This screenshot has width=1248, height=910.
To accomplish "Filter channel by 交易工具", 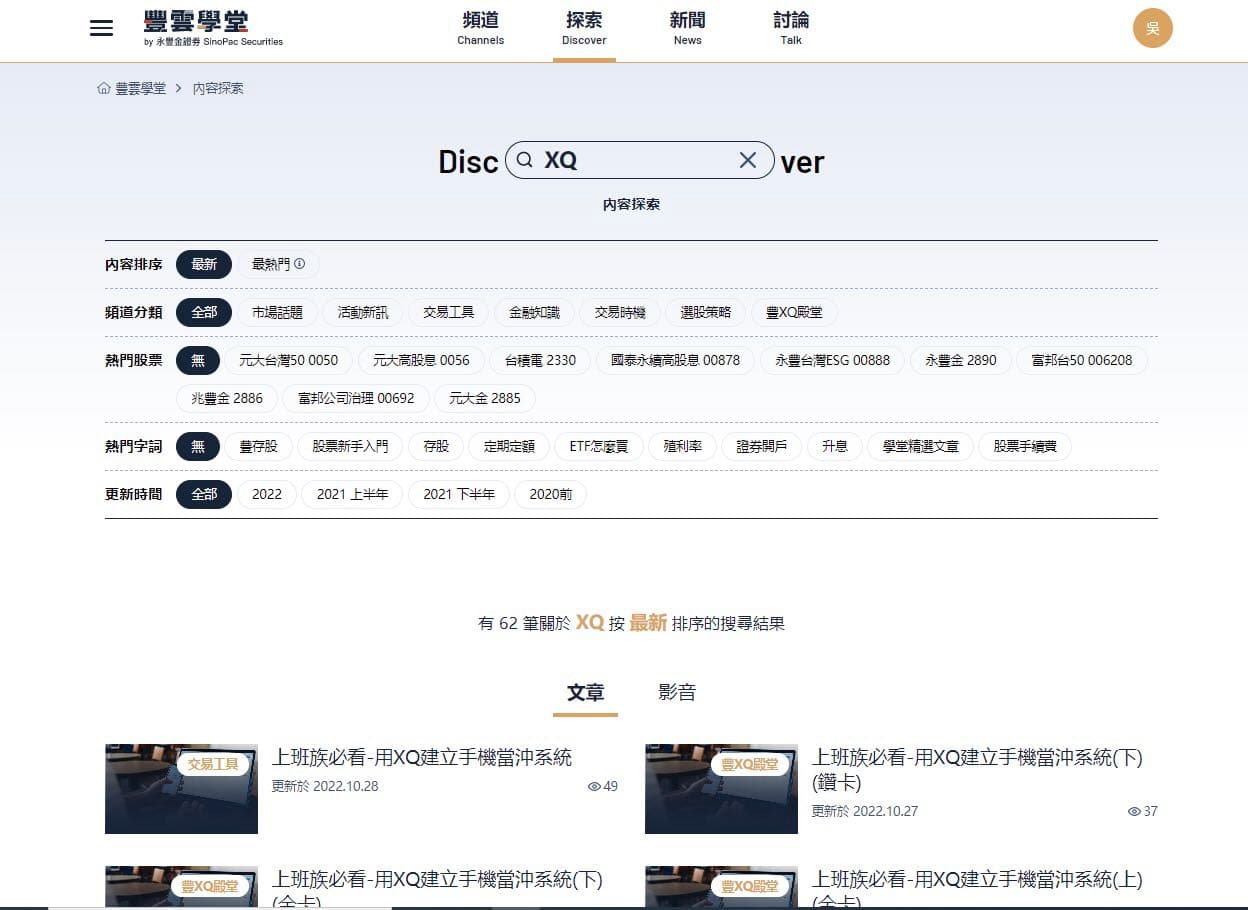I will [x=448, y=312].
